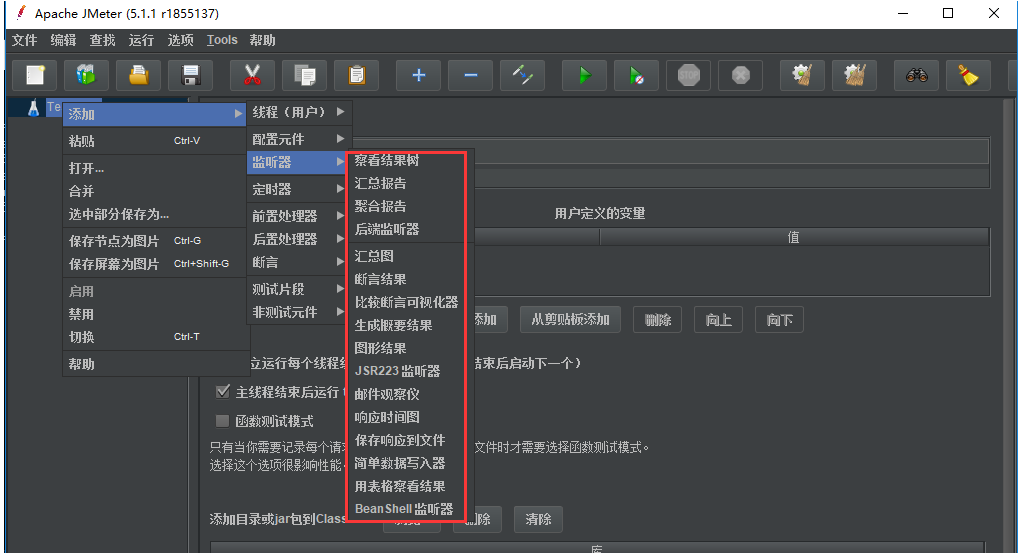
Task: Choose 汇总报告 listener
Action: (407, 183)
